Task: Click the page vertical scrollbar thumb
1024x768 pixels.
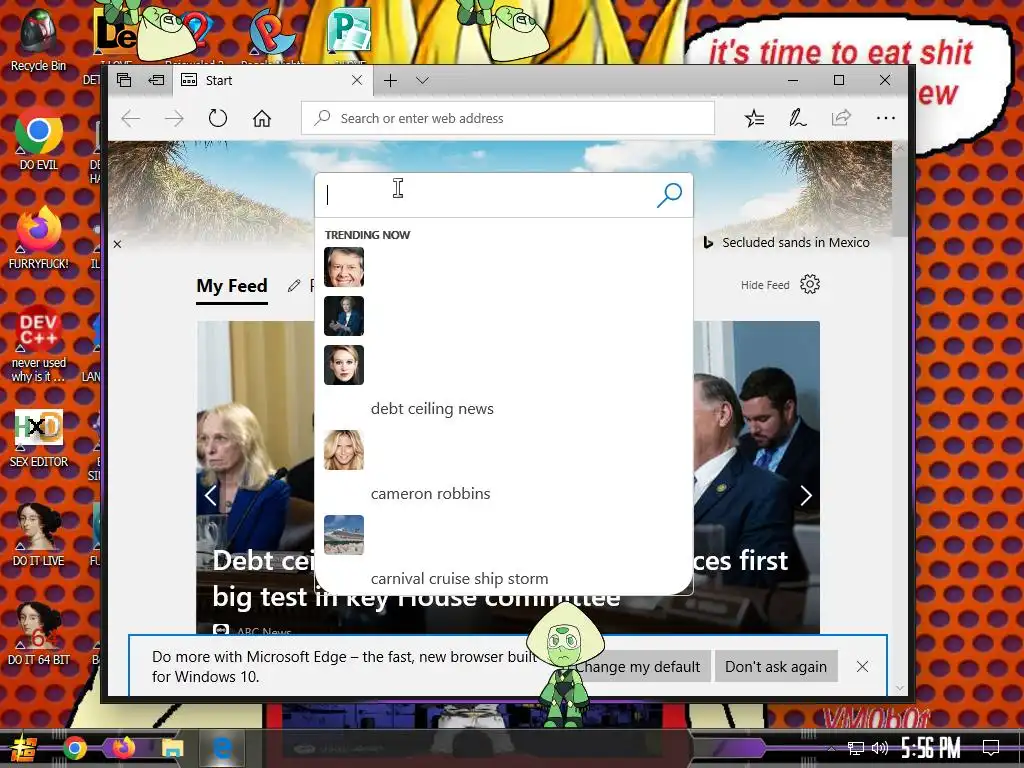Action: (899, 196)
